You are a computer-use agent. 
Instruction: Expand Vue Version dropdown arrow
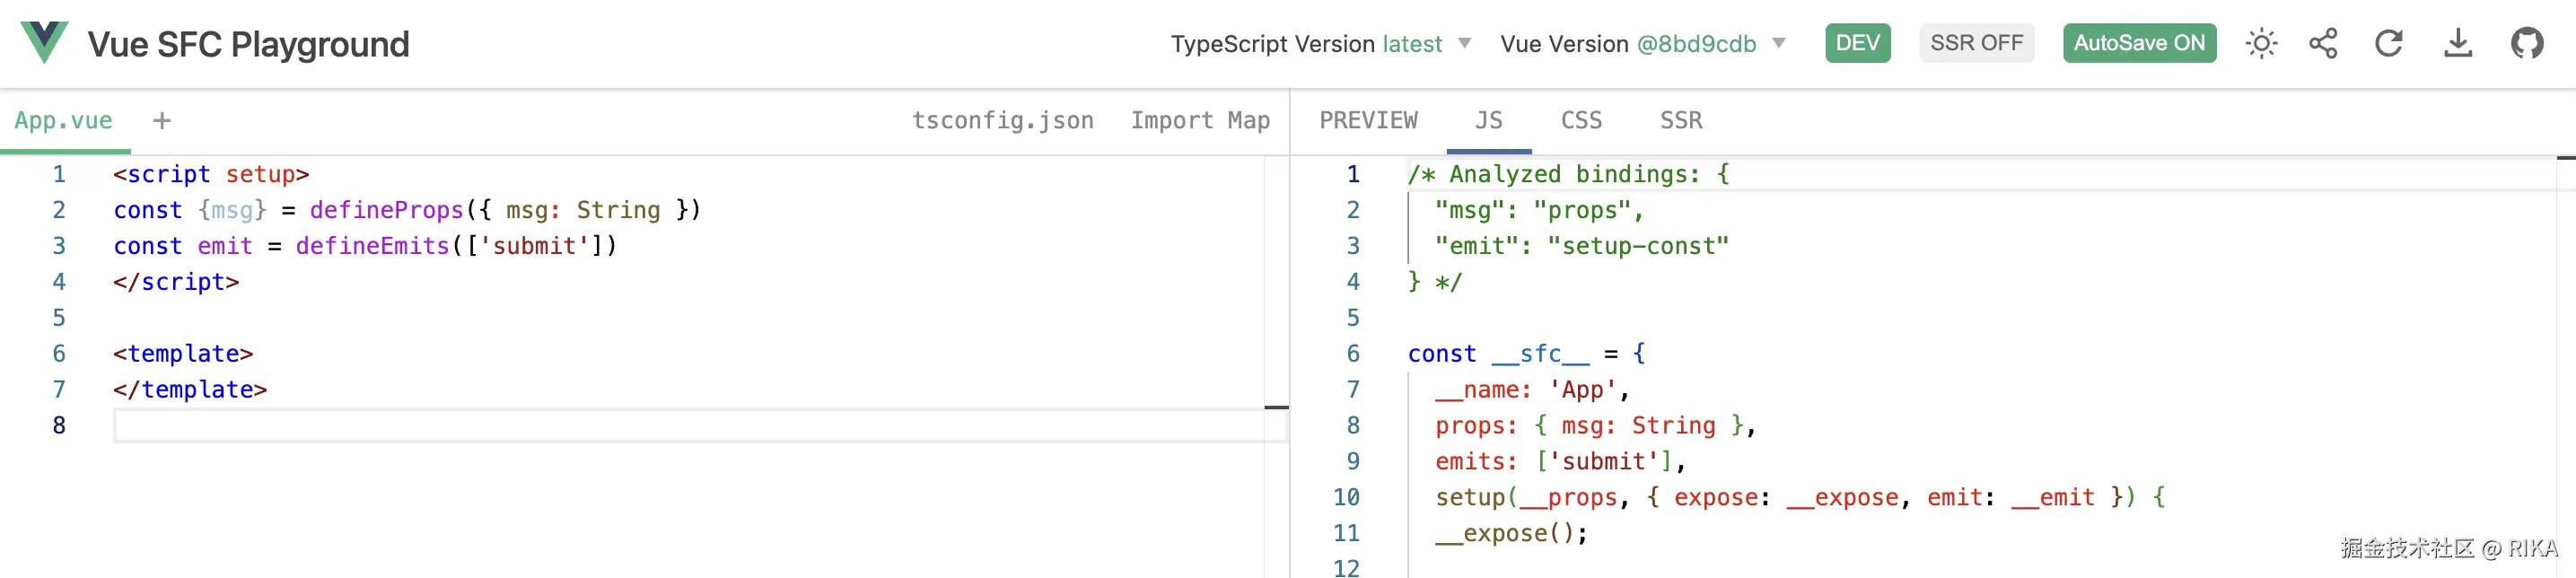[1779, 43]
